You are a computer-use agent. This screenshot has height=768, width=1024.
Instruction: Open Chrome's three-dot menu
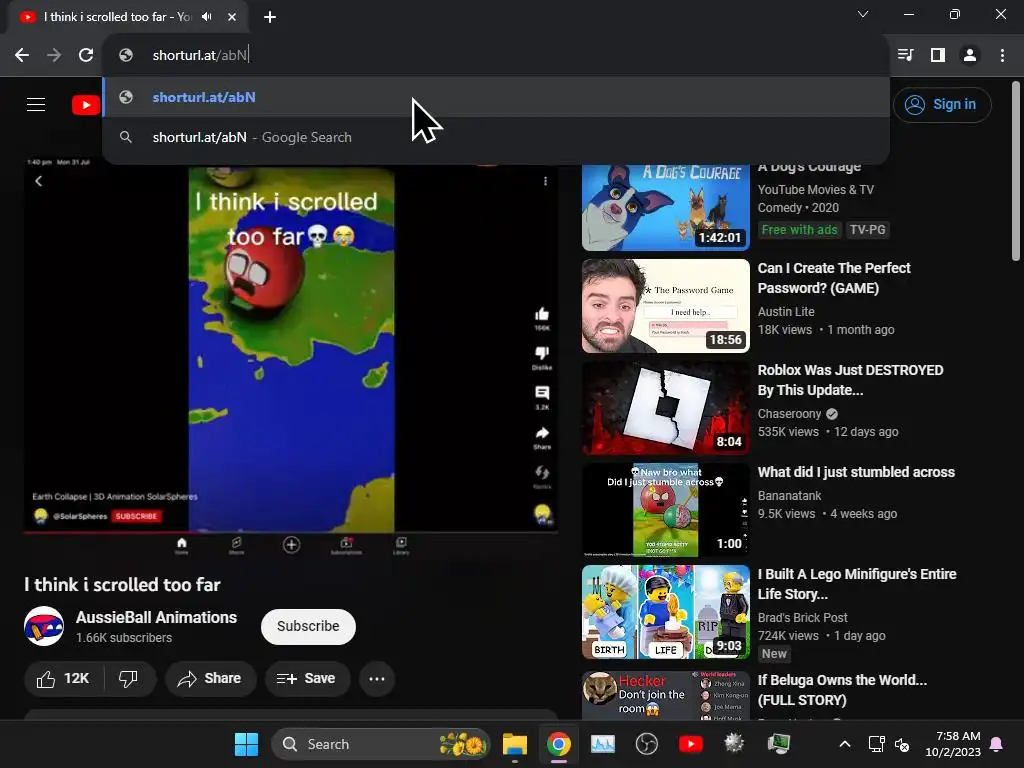(1002, 56)
